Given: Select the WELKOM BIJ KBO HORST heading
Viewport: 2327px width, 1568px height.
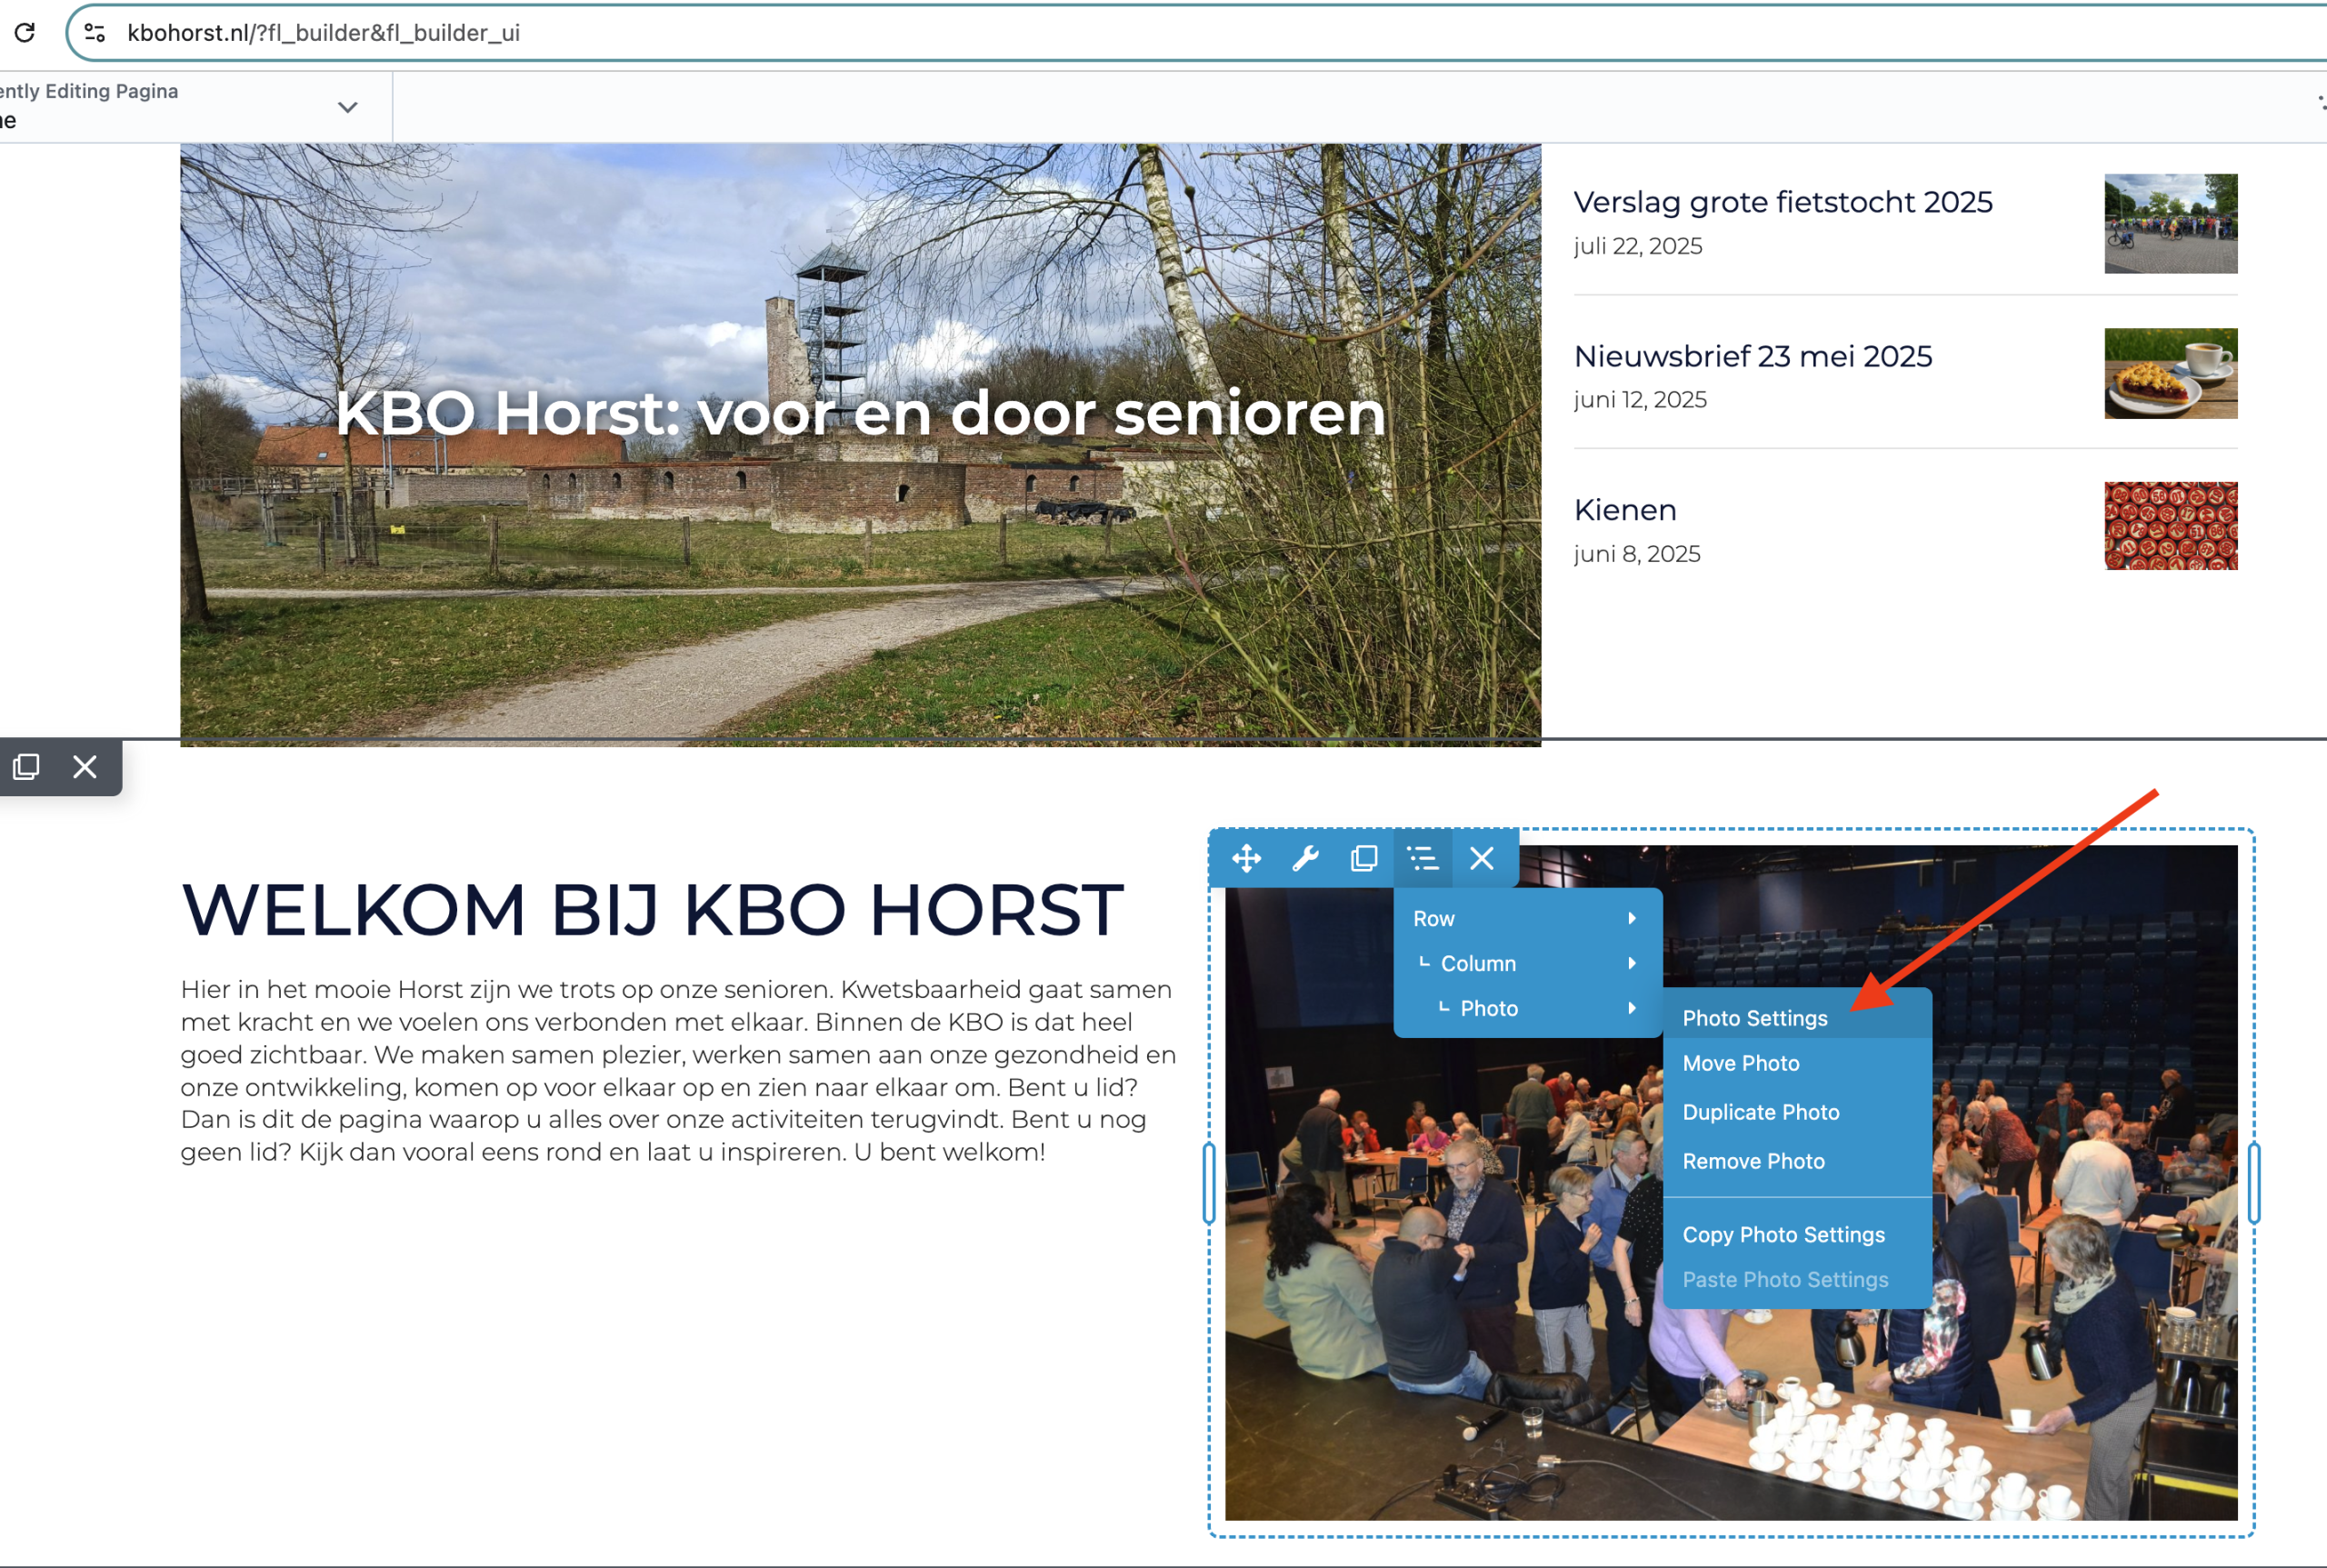Looking at the screenshot, I should click(652, 910).
